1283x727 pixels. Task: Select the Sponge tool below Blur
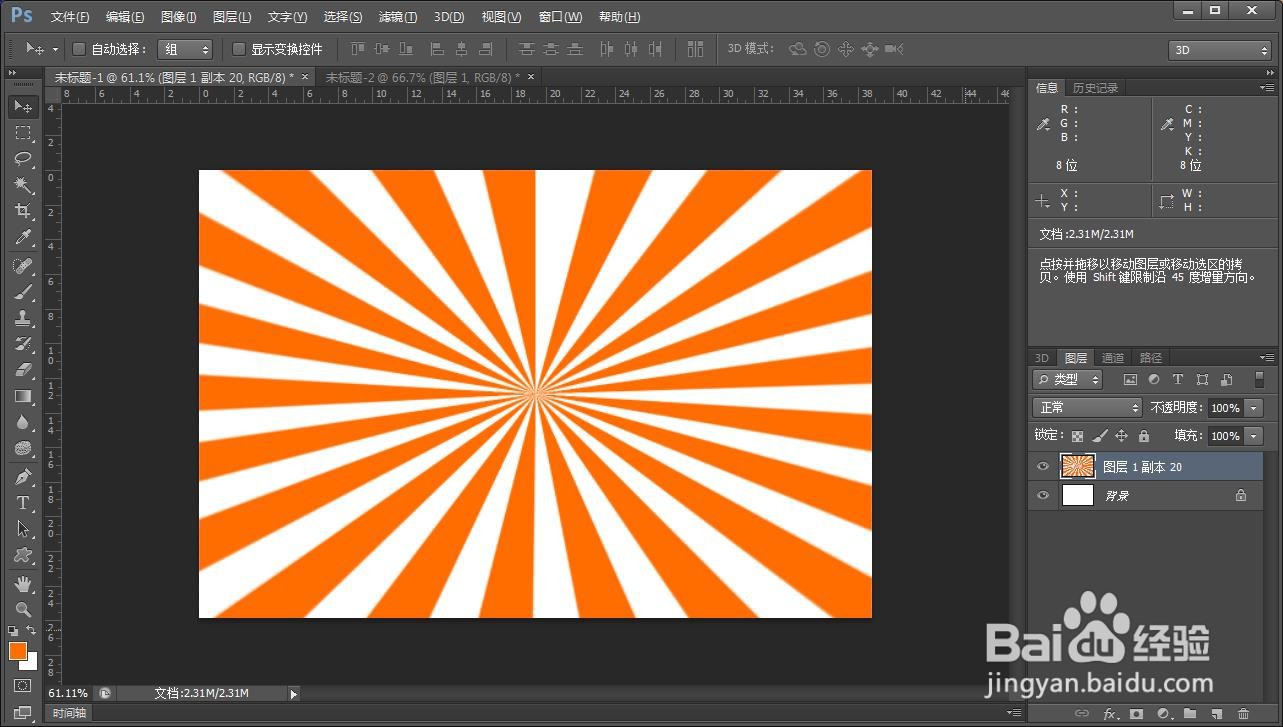click(23, 448)
